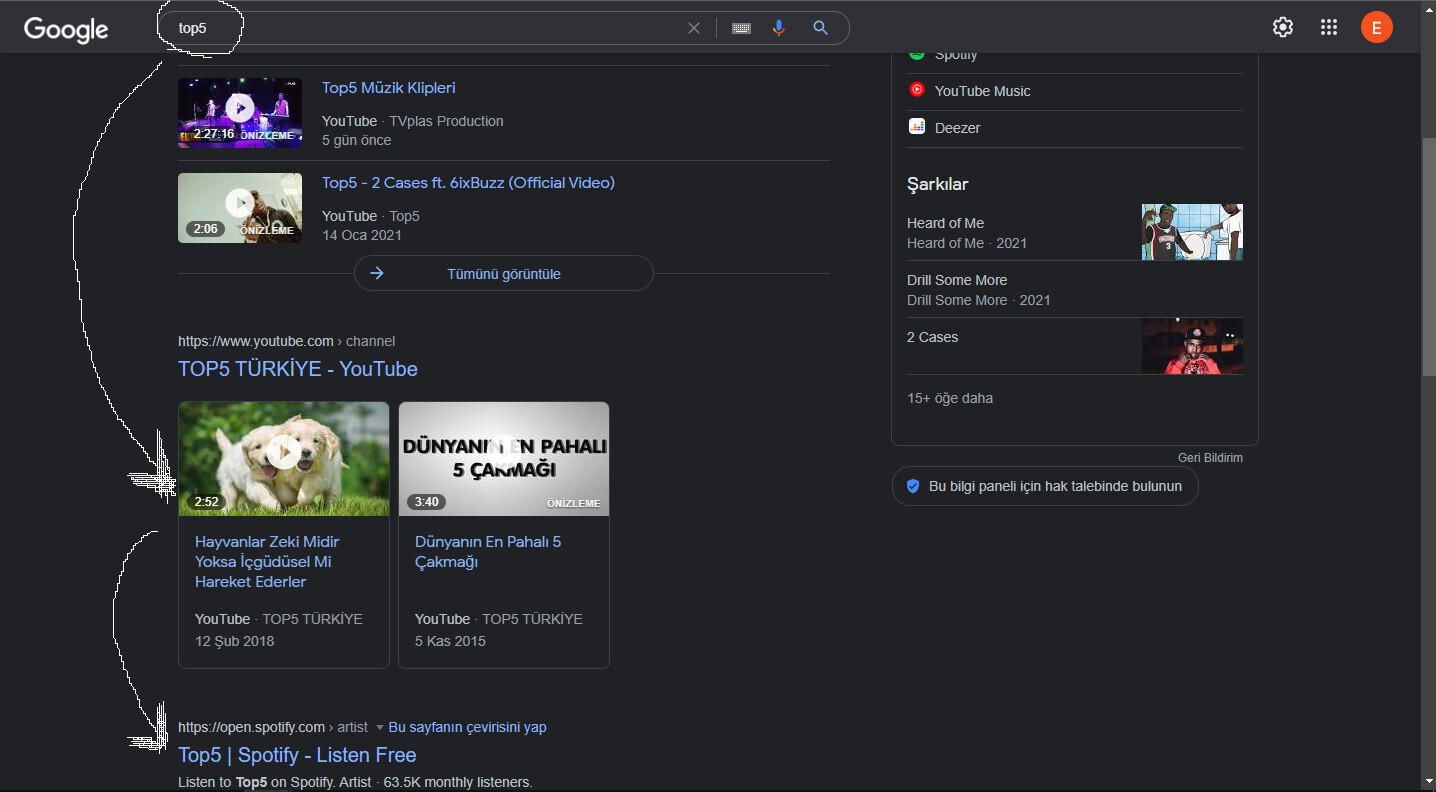Expand videos with Tümünü görüntüle
Screen dimensions: 1436x792
tap(503, 273)
